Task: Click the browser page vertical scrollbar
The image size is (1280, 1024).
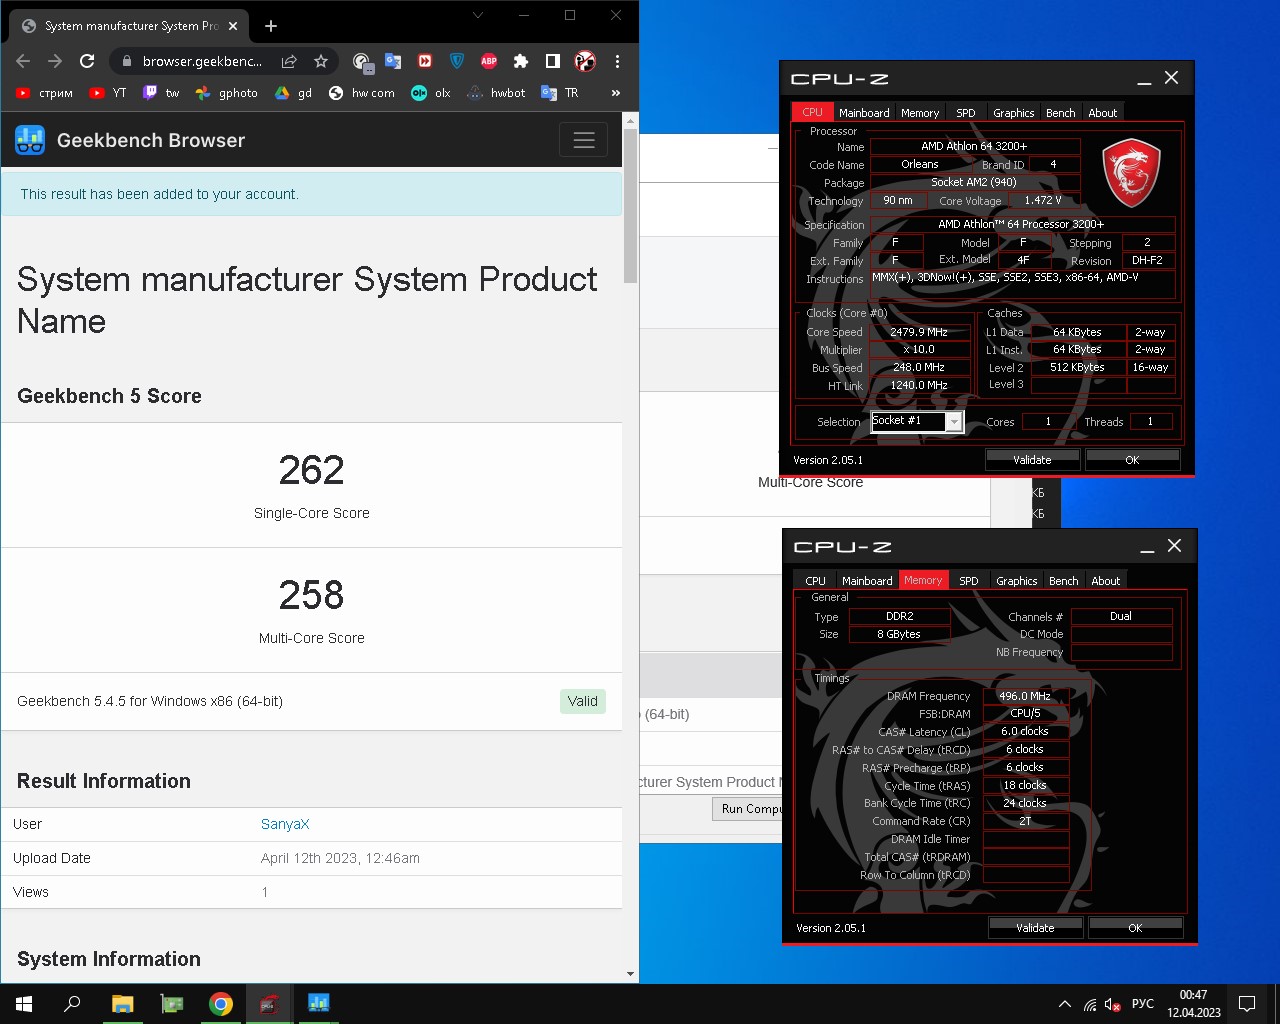Action: (630, 207)
